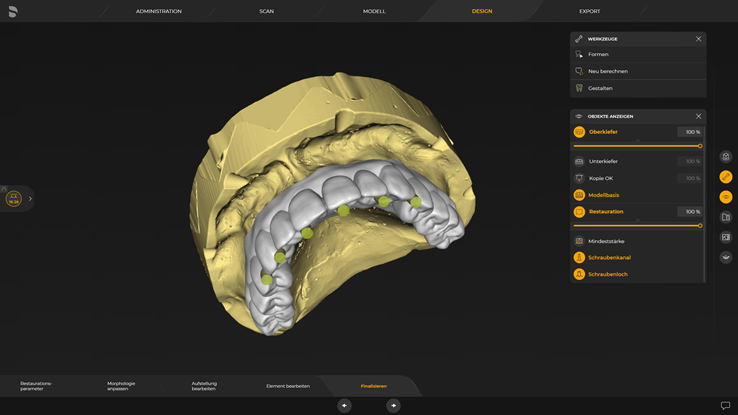The width and height of the screenshot is (738, 415).
Task: Click the next step arrow button
Action: [x=393, y=405]
